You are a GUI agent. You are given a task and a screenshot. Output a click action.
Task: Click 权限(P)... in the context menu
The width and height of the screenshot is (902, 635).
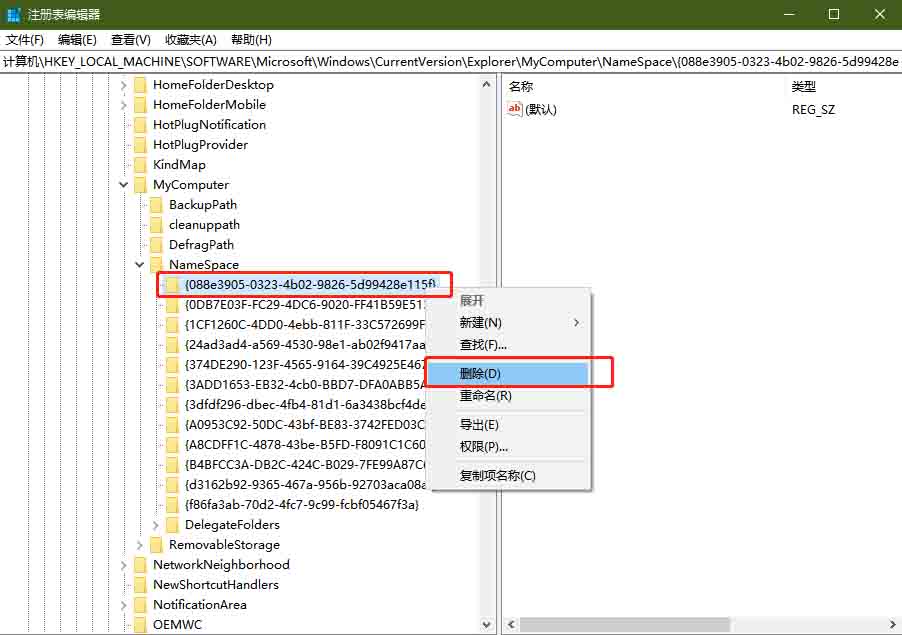pos(483,447)
